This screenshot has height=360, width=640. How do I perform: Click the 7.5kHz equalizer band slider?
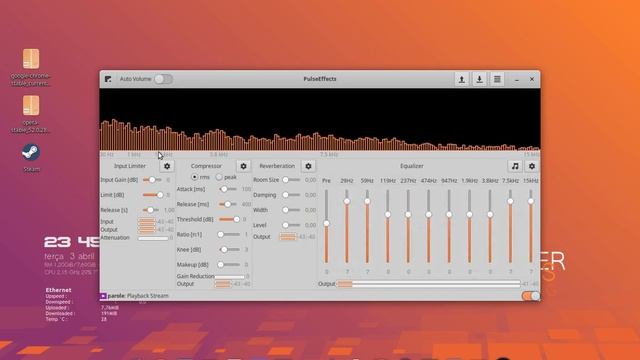(x=510, y=227)
